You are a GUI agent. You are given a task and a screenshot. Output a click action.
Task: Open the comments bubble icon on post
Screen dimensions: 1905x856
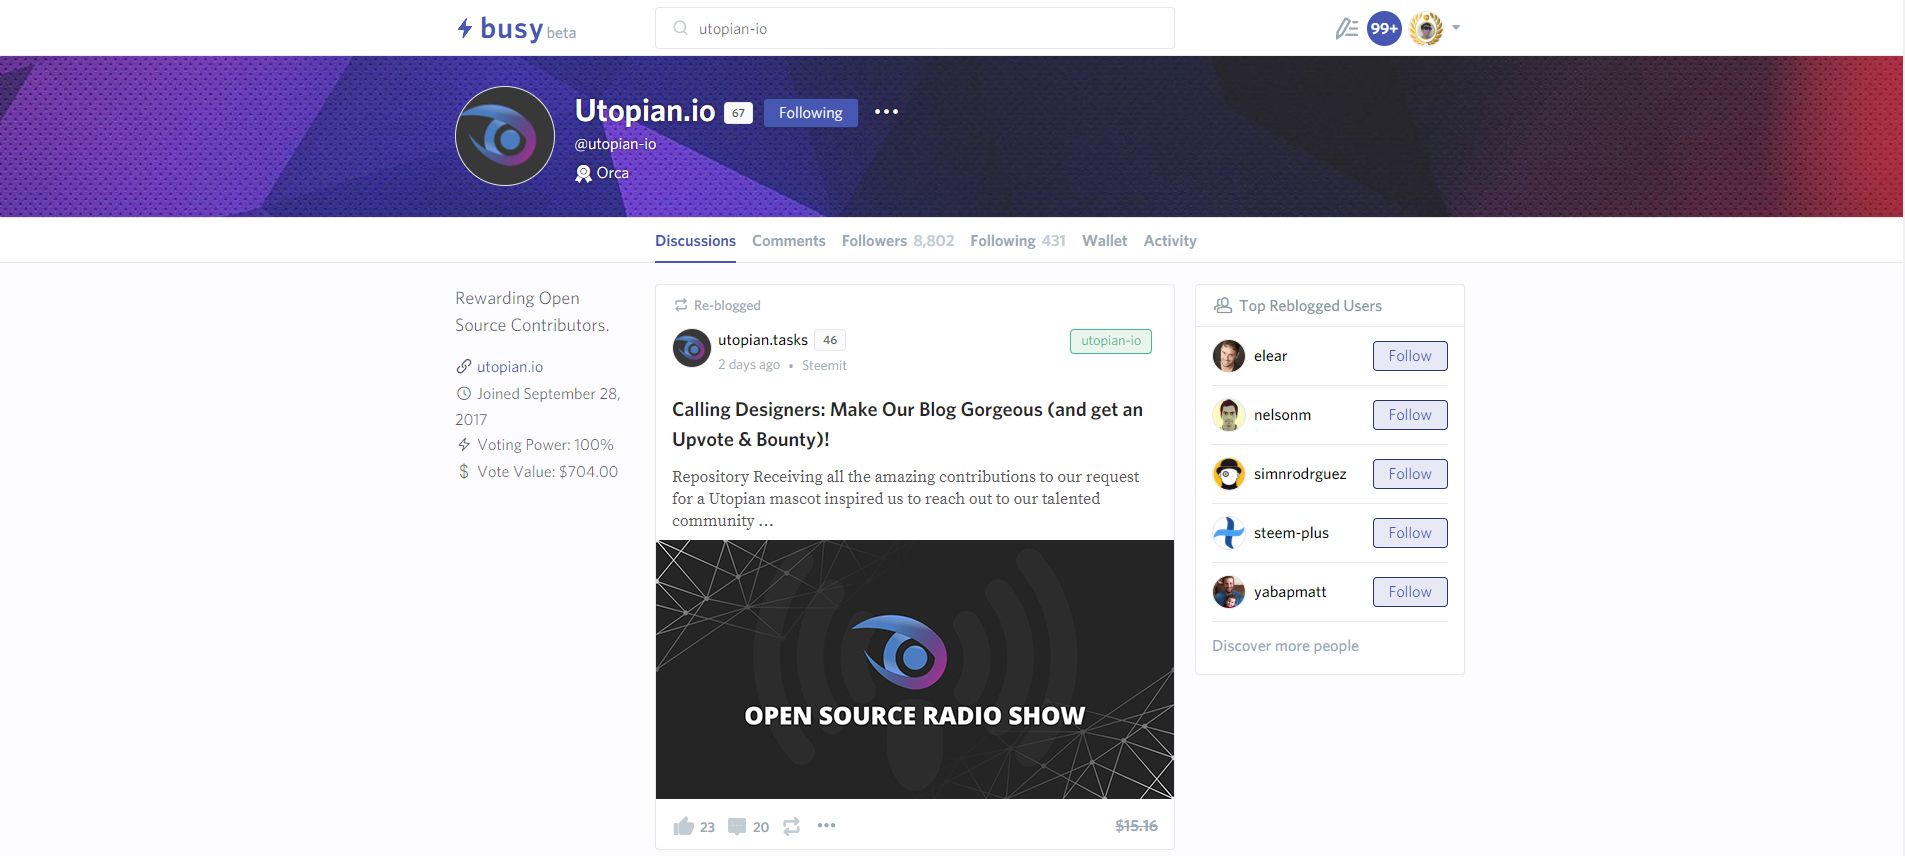pyautogui.click(x=737, y=826)
